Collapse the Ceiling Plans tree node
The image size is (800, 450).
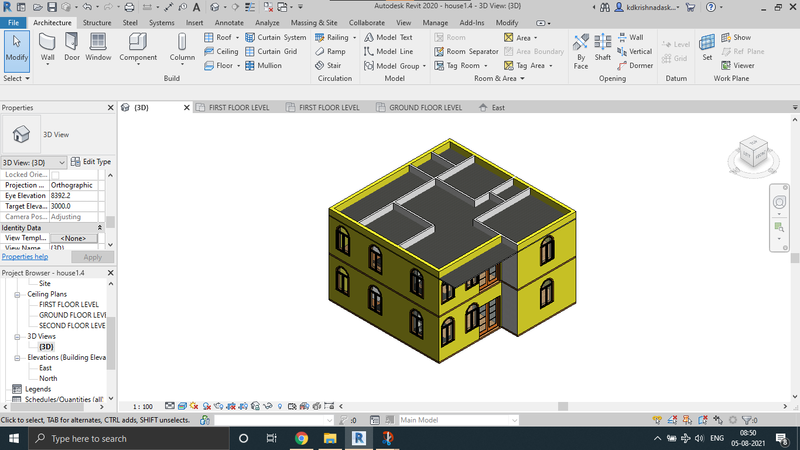click(x=17, y=294)
